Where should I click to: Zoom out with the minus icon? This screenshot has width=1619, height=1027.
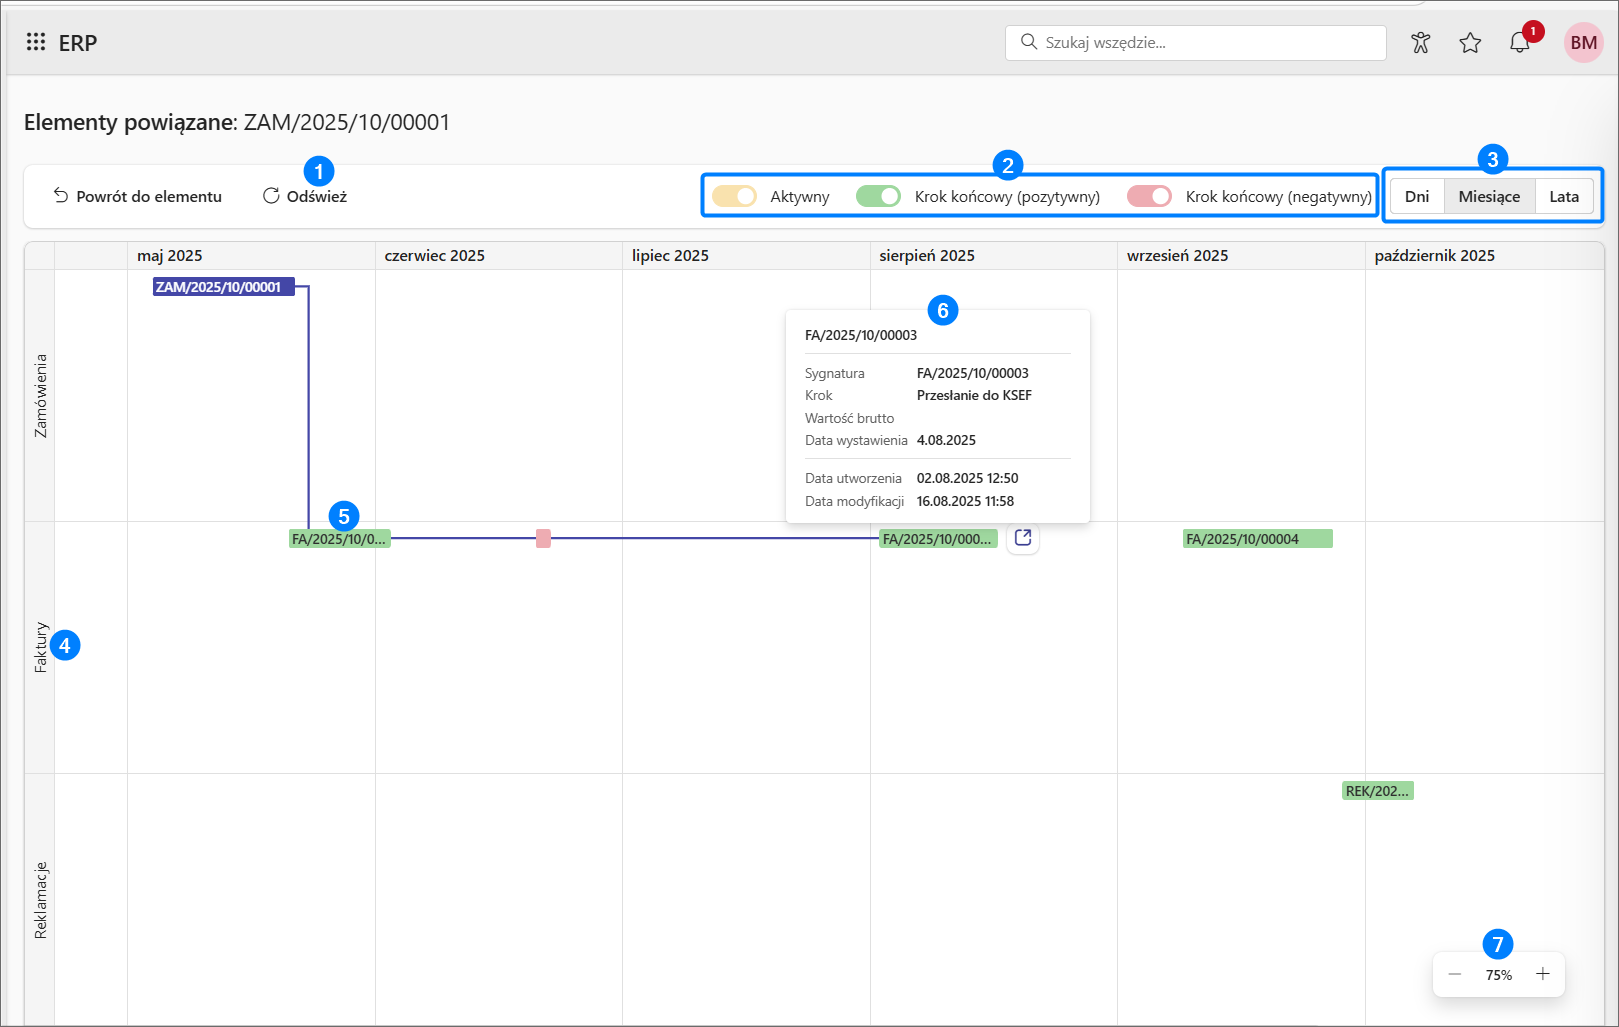pos(1455,975)
